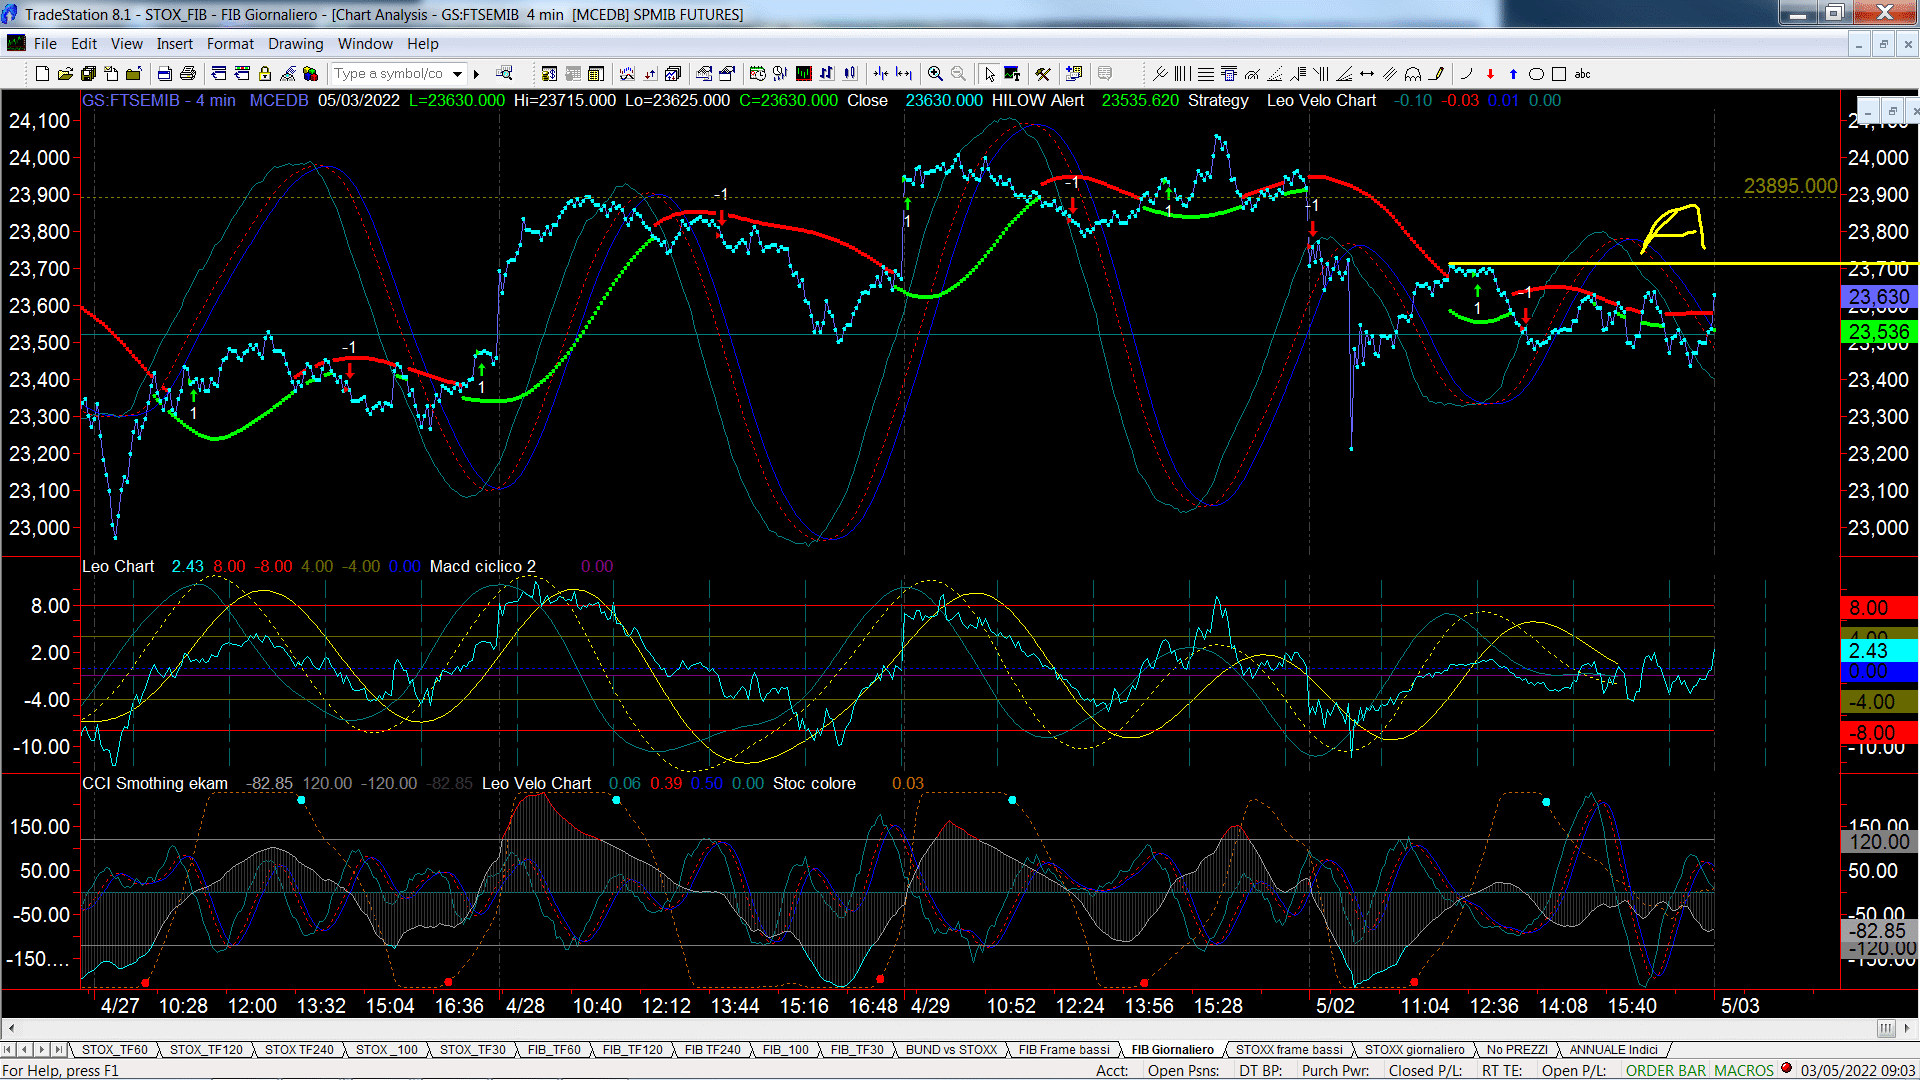This screenshot has width=1920, height=1080.
Task: Click the print icon
Action: click(187, 74)
